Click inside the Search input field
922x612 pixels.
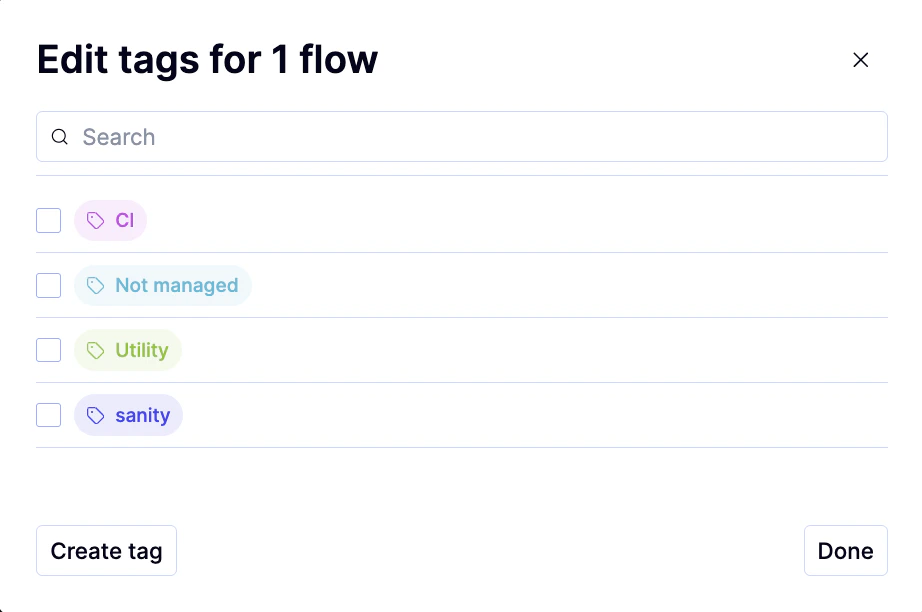click(300, 136)
